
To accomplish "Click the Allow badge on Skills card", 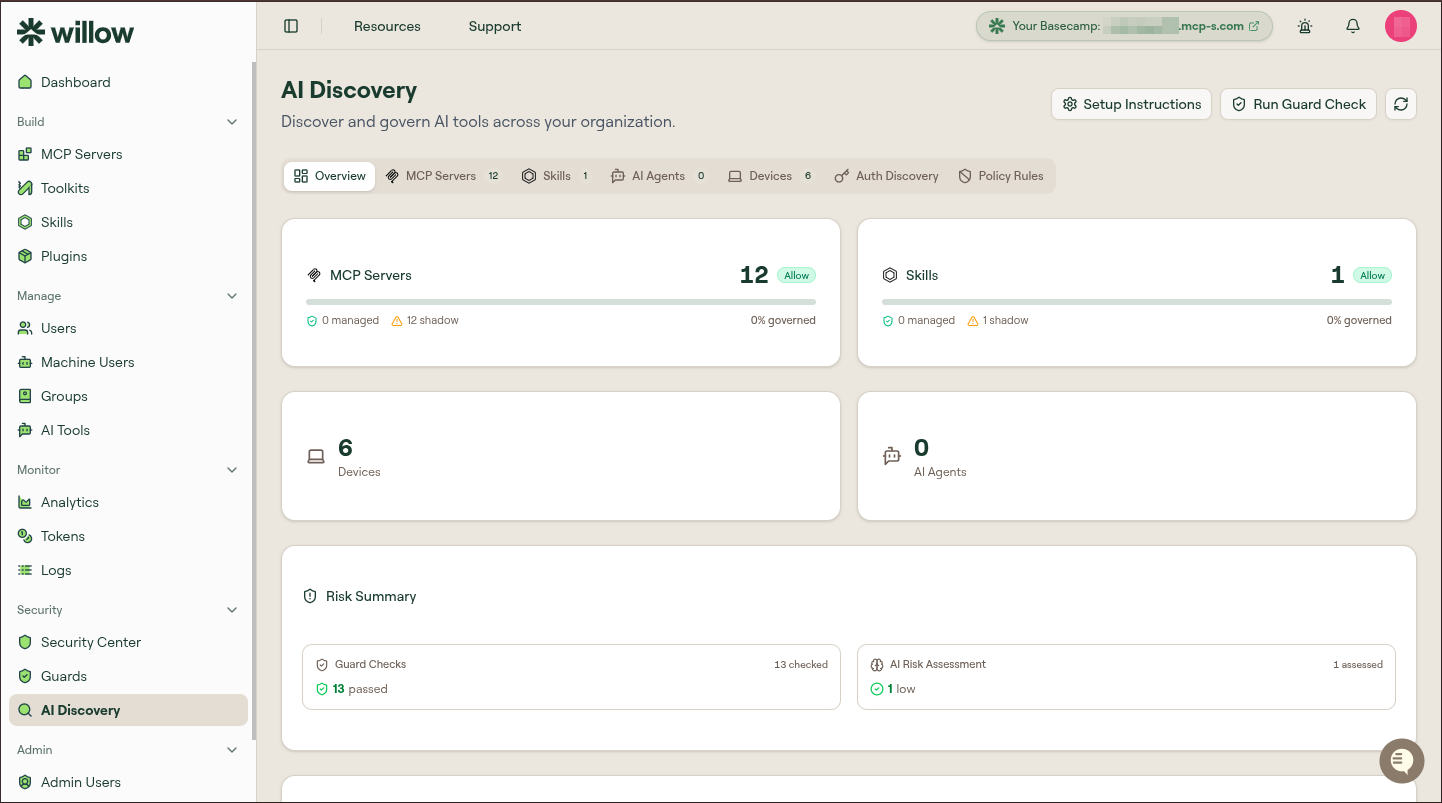I will coord(1372,275).
